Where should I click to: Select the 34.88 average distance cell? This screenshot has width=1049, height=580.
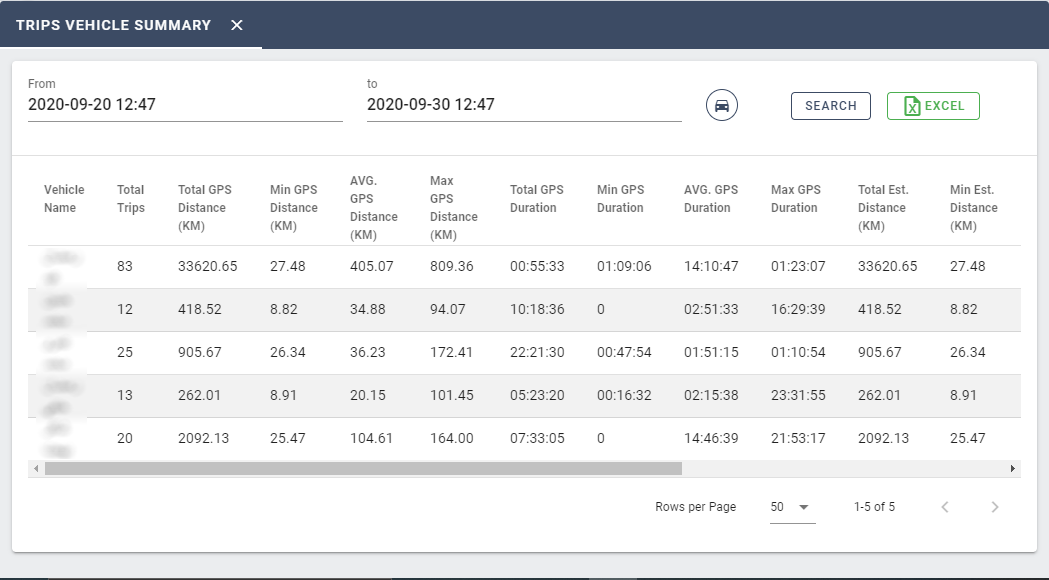367,309
